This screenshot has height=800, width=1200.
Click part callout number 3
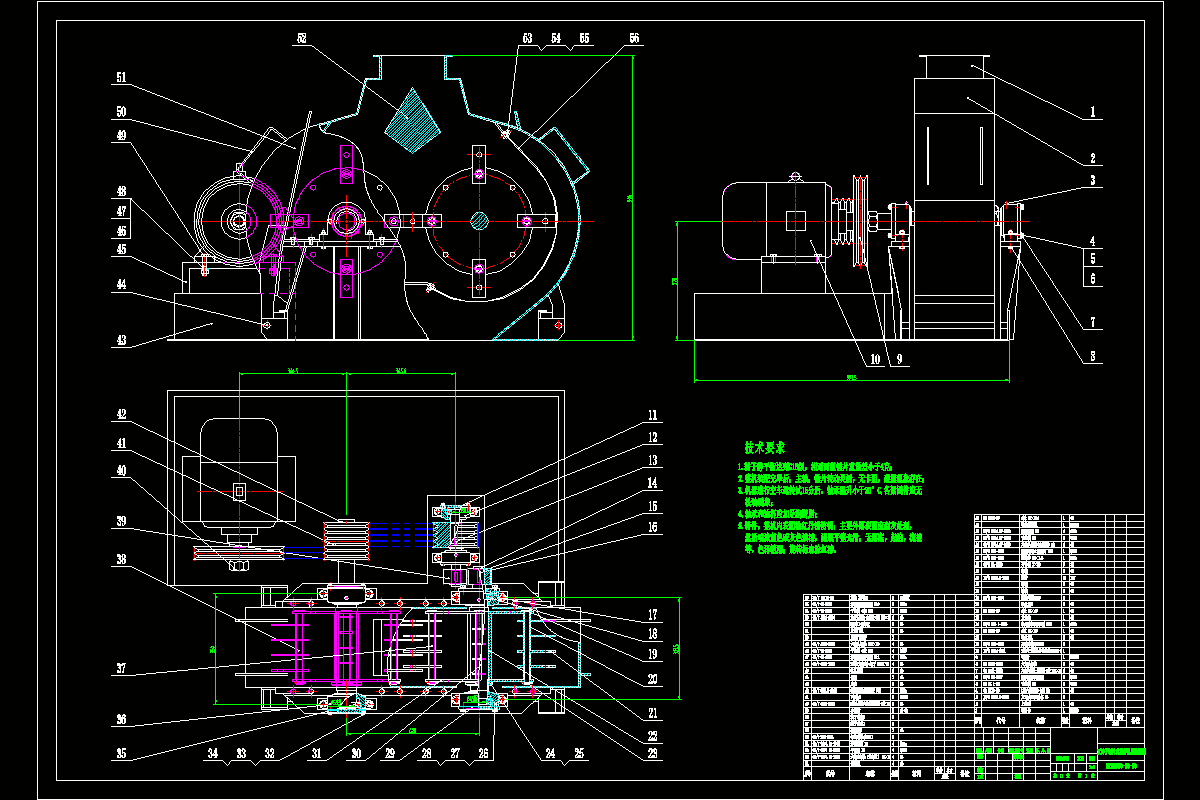[1094, 181]
